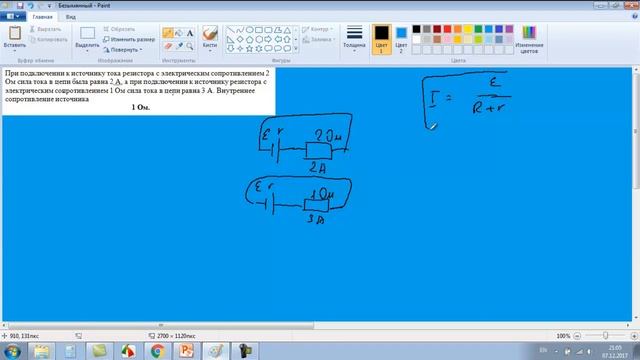
Task: Pick the black color swatch
Action: (x=416, y=29)
